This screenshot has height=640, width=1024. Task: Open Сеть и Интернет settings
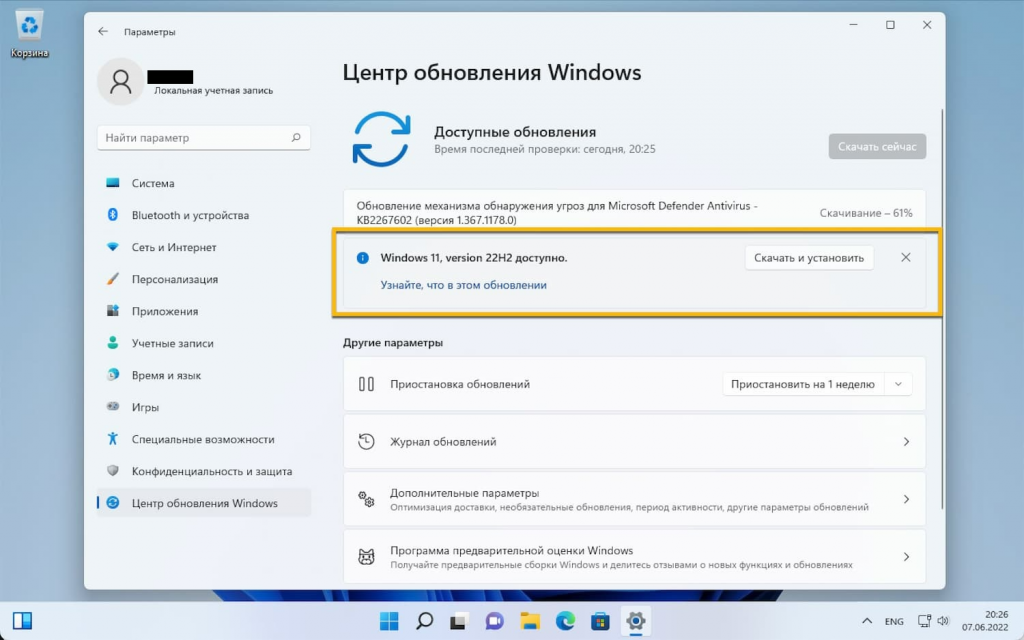(x=174, y=247)
